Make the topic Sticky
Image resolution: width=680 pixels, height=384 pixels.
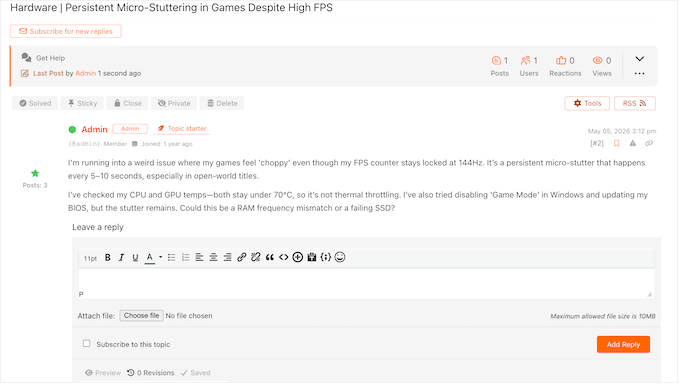point(82,104)
